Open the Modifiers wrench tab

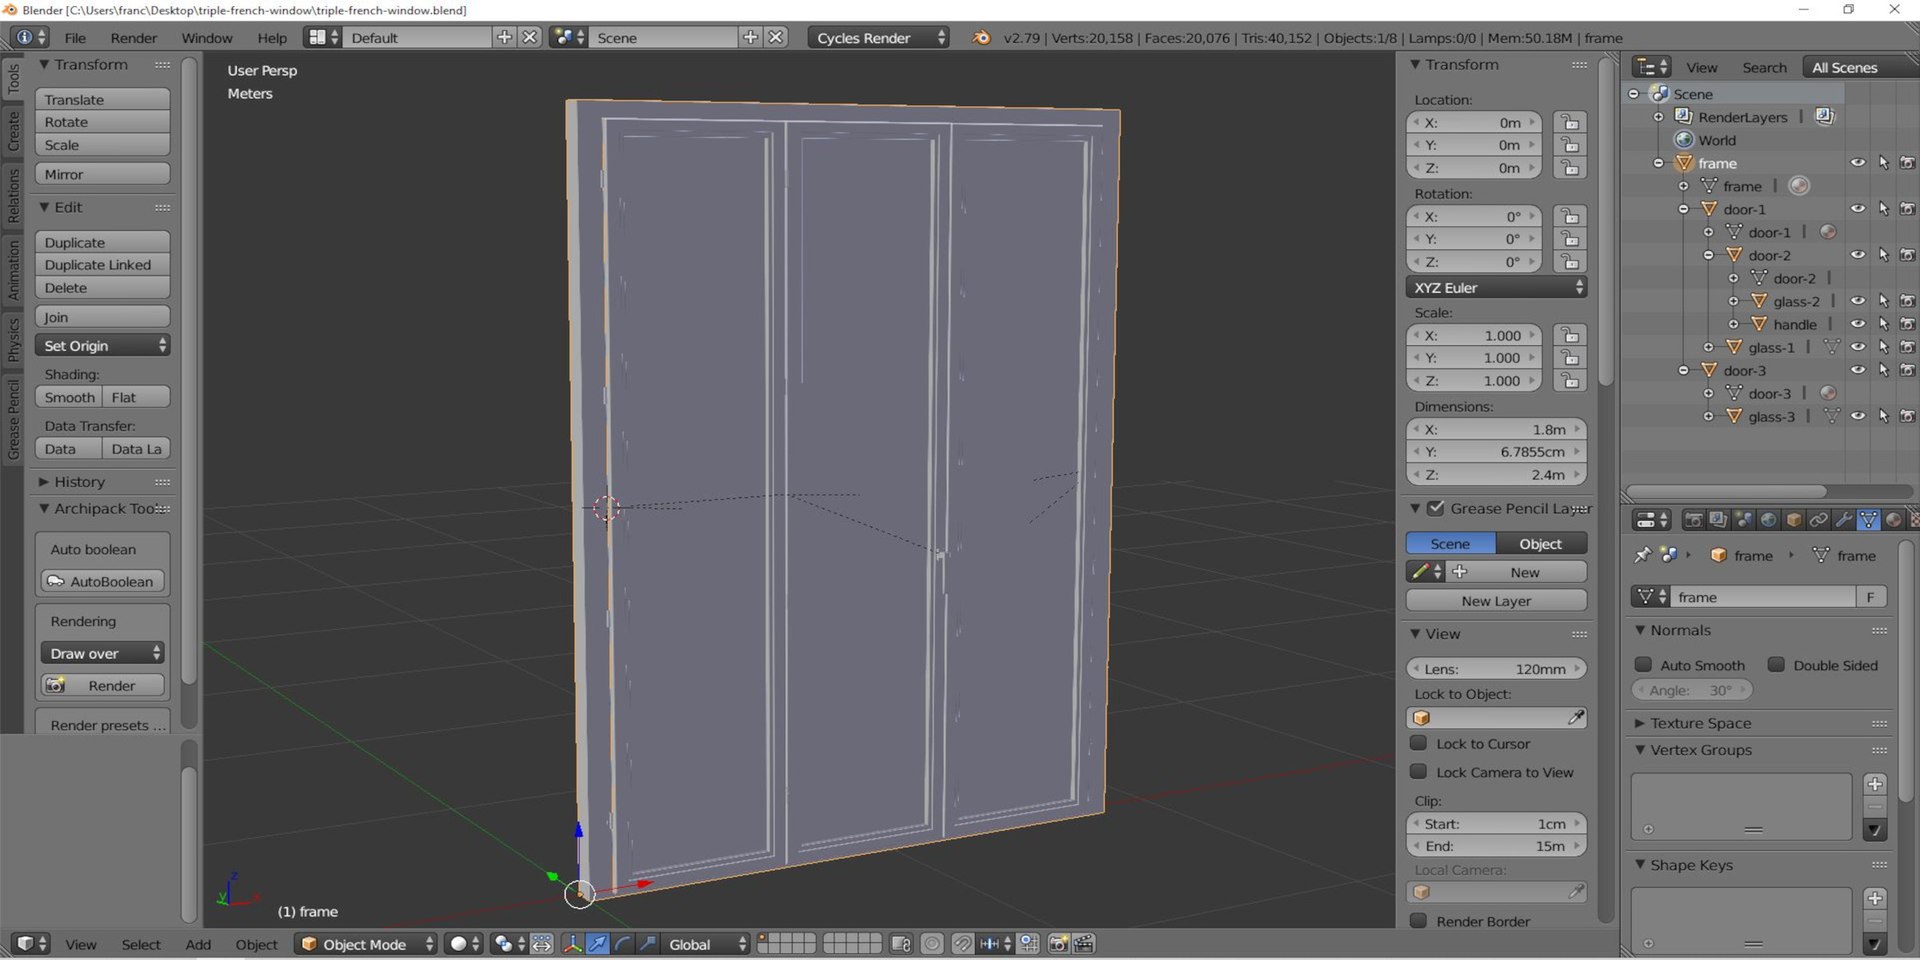tap(1844, 520)
